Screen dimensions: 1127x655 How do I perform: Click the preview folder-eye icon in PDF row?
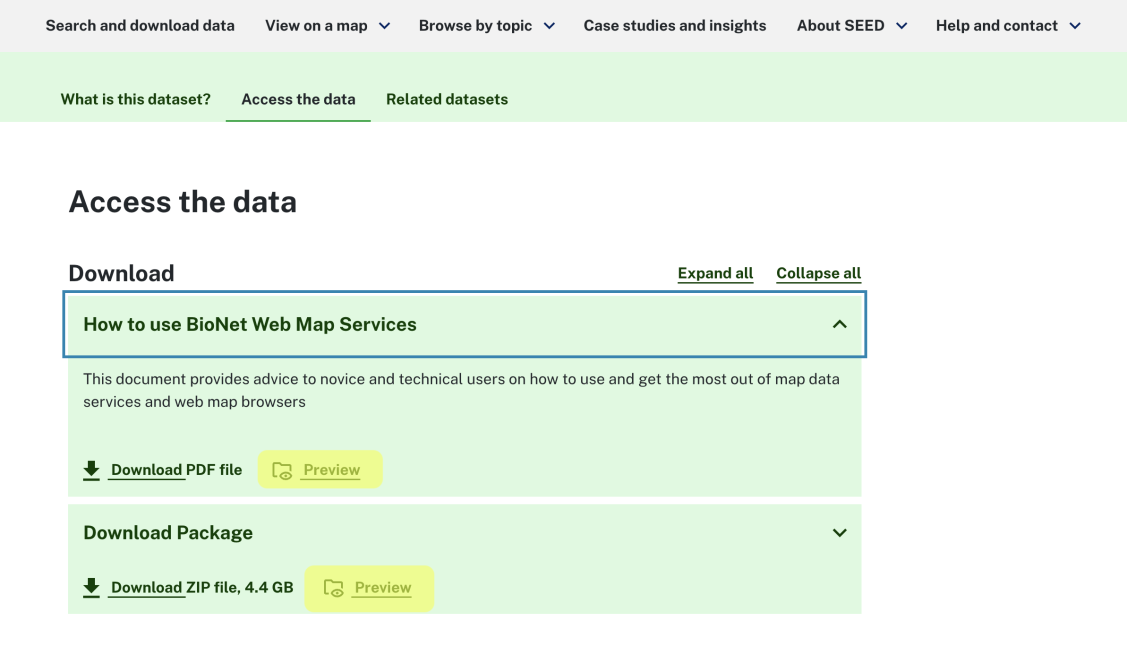(282, 471)
